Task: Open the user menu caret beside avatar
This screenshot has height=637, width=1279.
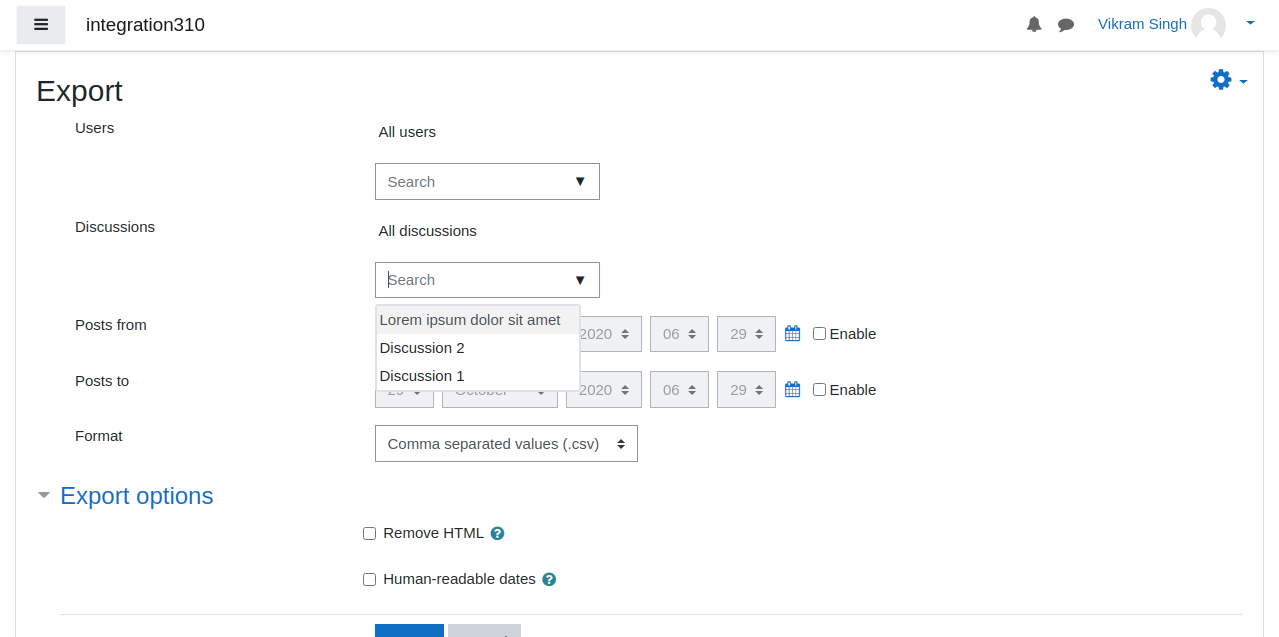Action: (1250, 22)
